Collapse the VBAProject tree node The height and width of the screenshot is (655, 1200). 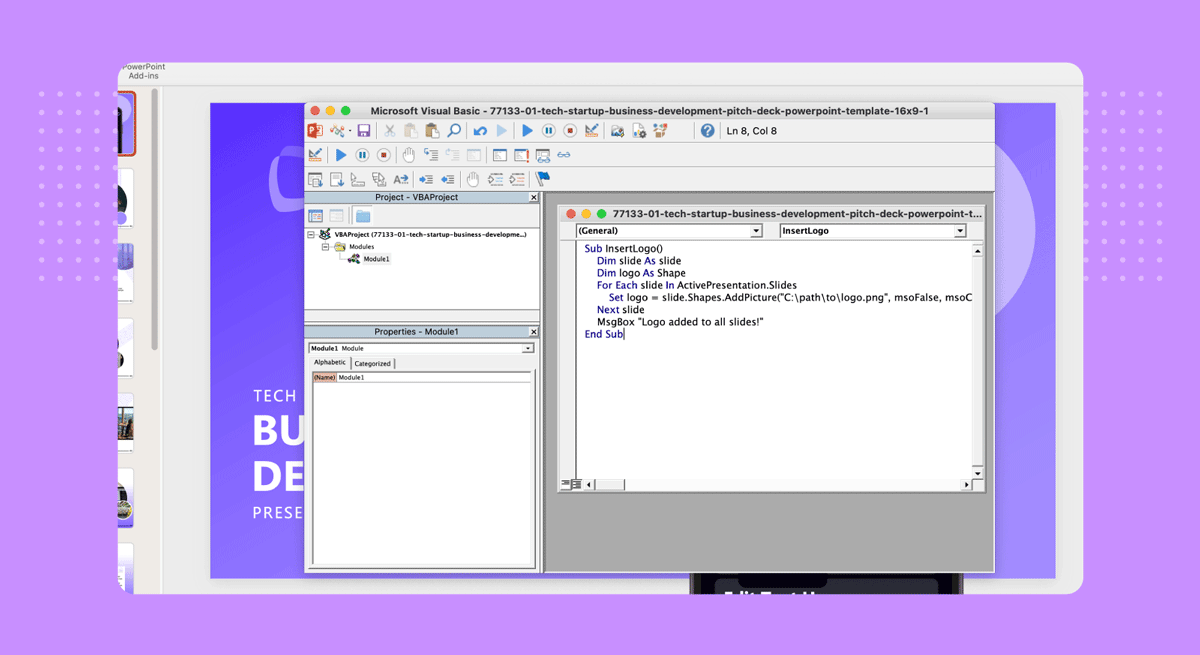311,234
